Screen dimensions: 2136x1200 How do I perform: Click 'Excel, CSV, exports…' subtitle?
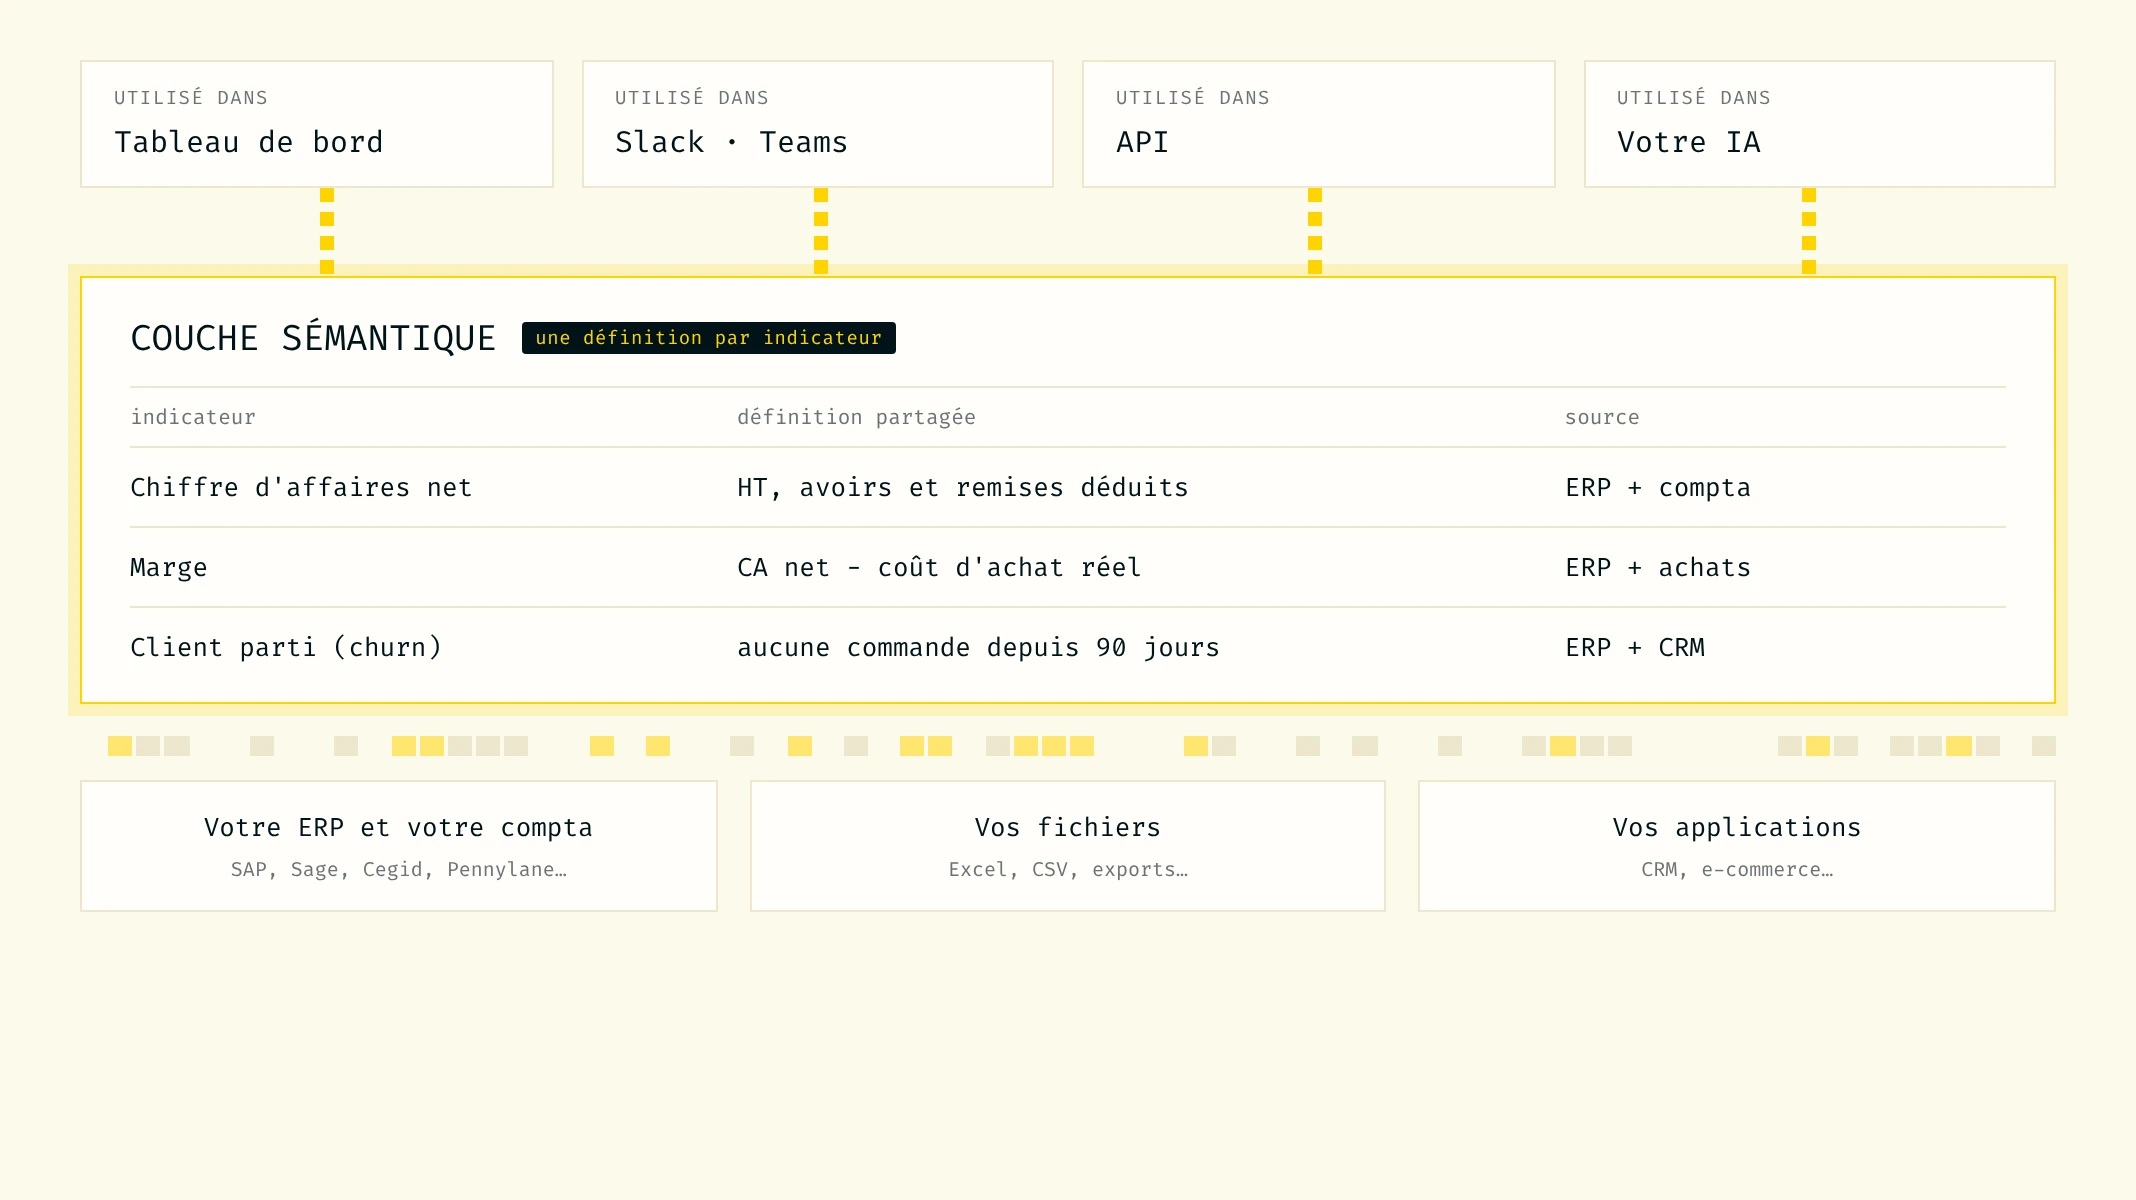pos(1068,869)
